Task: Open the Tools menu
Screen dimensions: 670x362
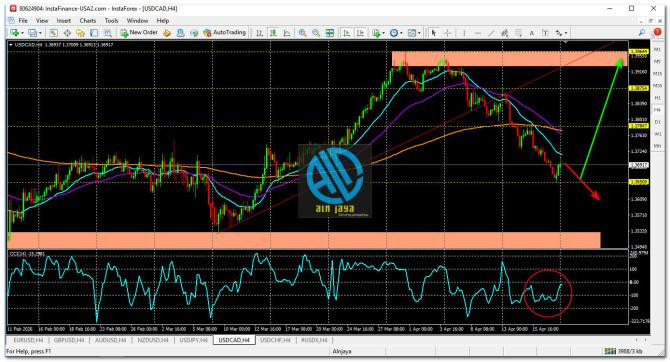Action: [111, 21]
